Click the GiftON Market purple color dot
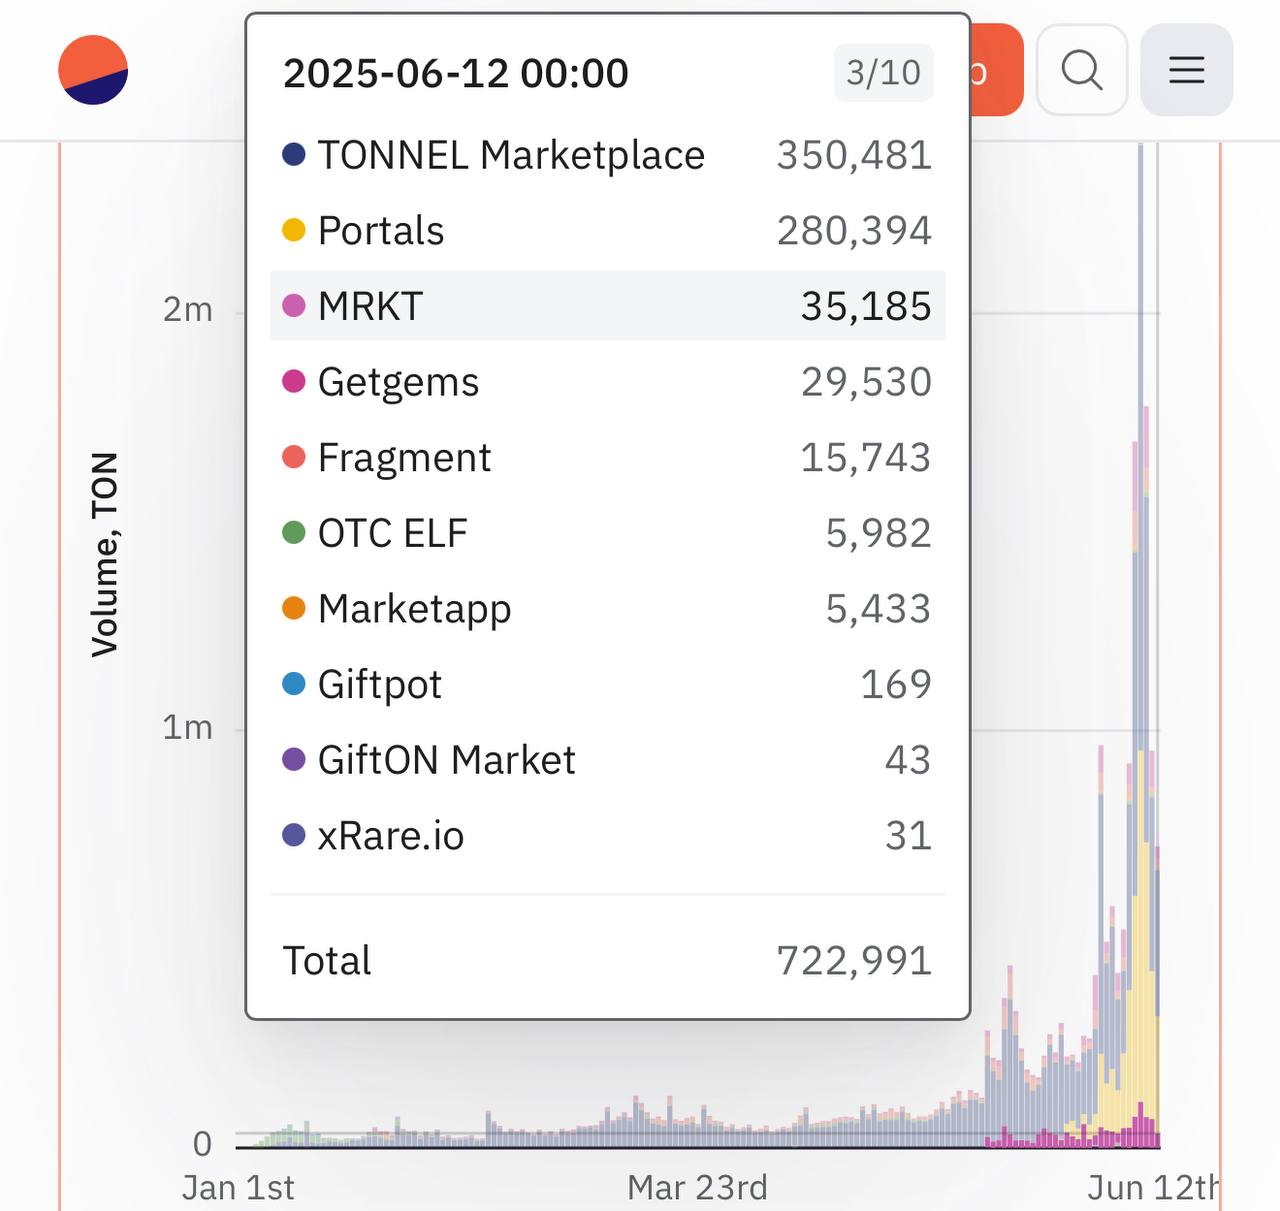 click(x=293, y=759)
